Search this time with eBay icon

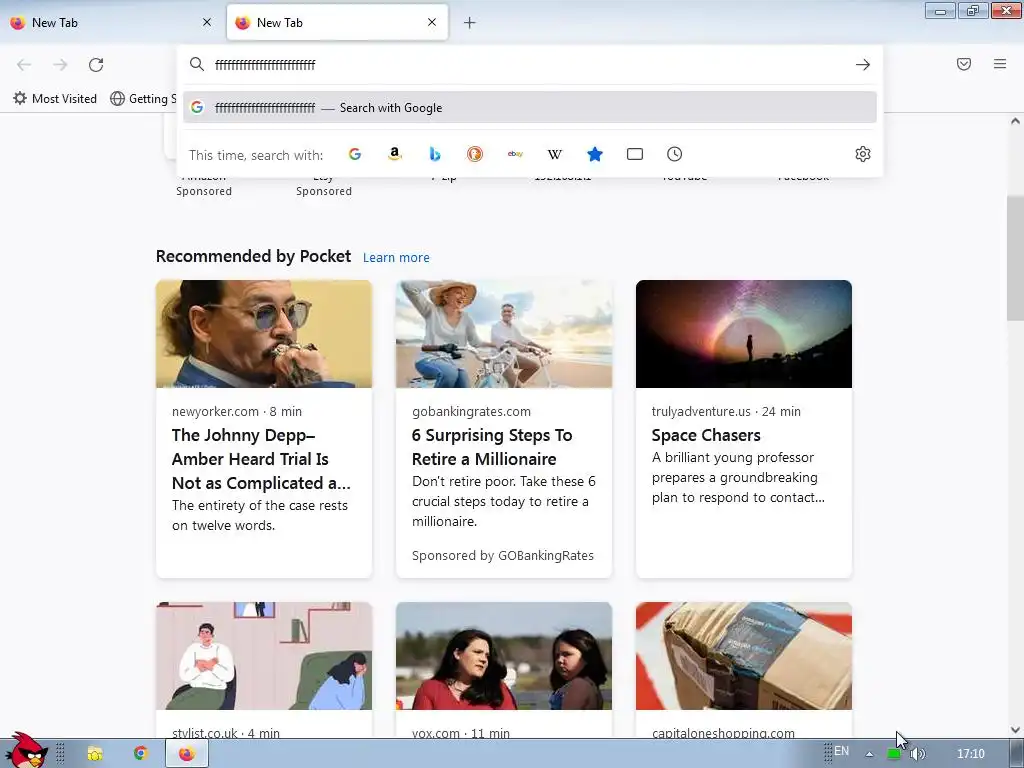515,154
